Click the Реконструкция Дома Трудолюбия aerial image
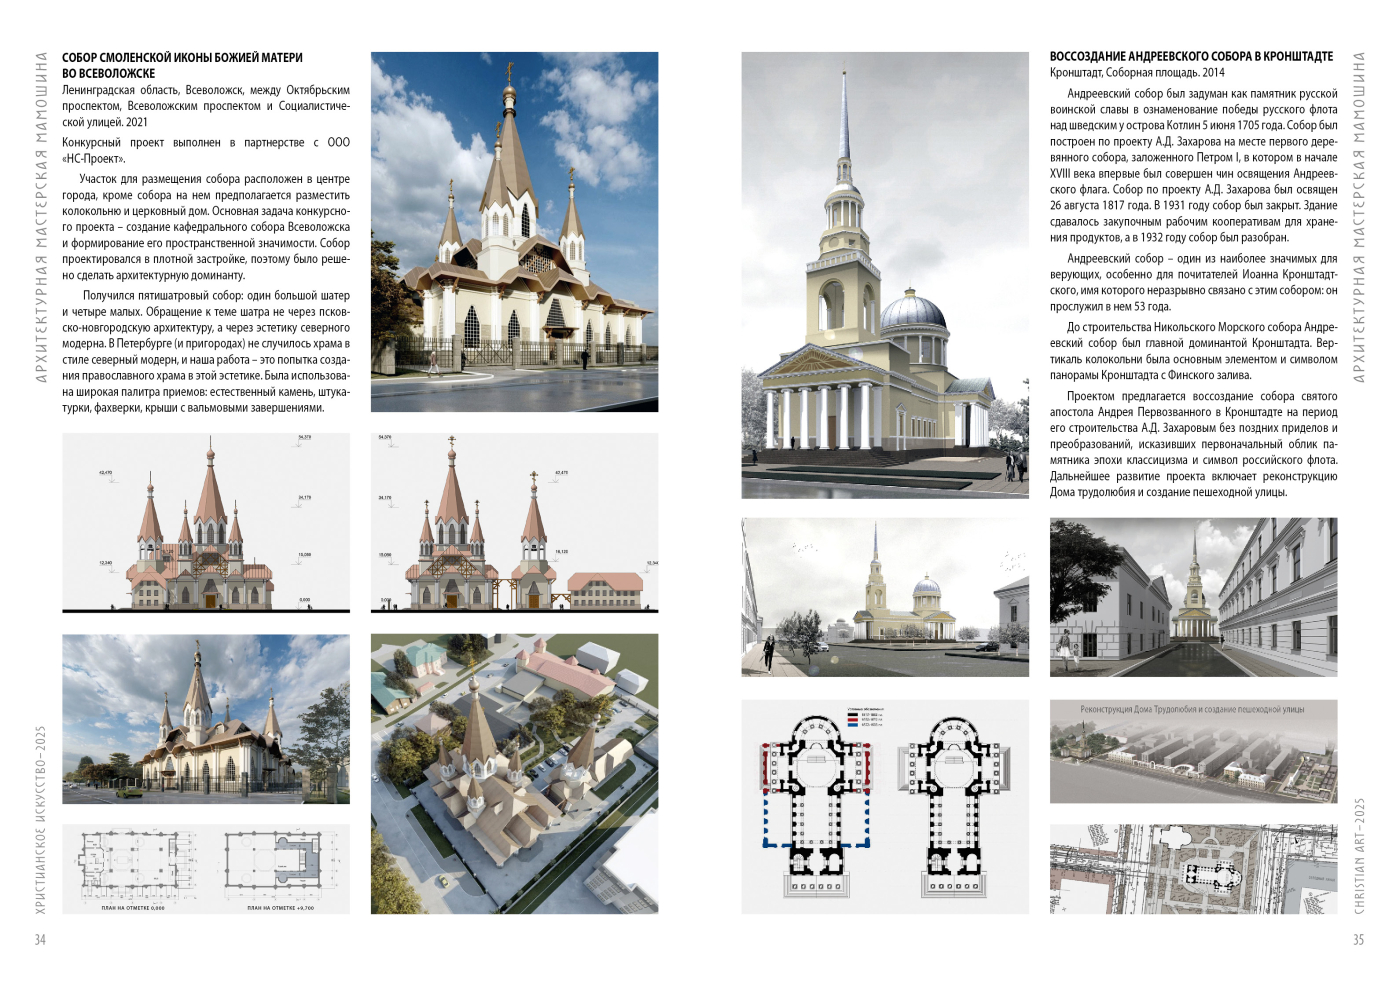The width and height of the screenshot is (1400, 987). [x=1193, y=751]
